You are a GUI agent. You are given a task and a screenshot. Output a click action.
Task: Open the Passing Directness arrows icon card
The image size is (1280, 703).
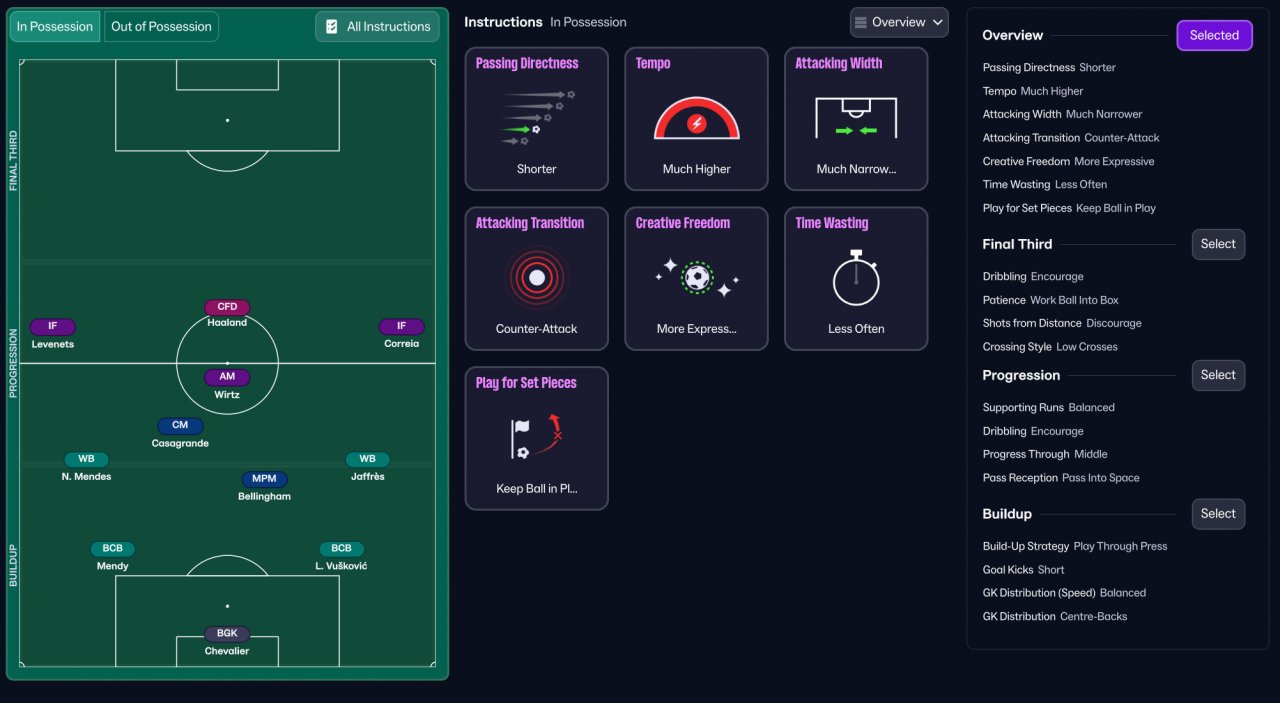pyautogui.click(x=536, y=118)
